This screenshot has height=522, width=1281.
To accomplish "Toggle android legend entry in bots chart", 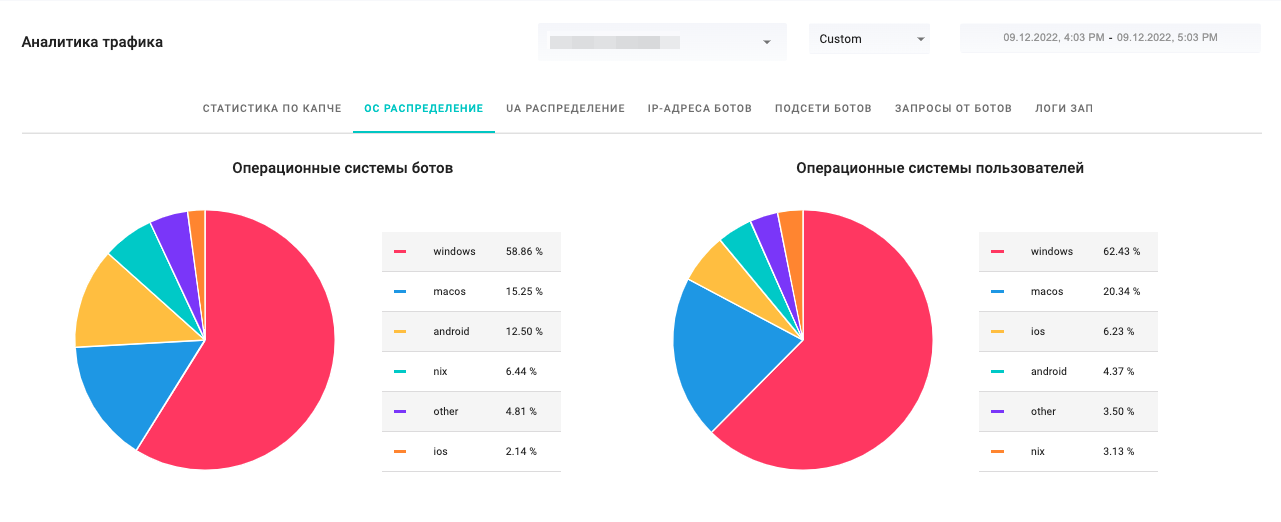I will tap(451, 332).
